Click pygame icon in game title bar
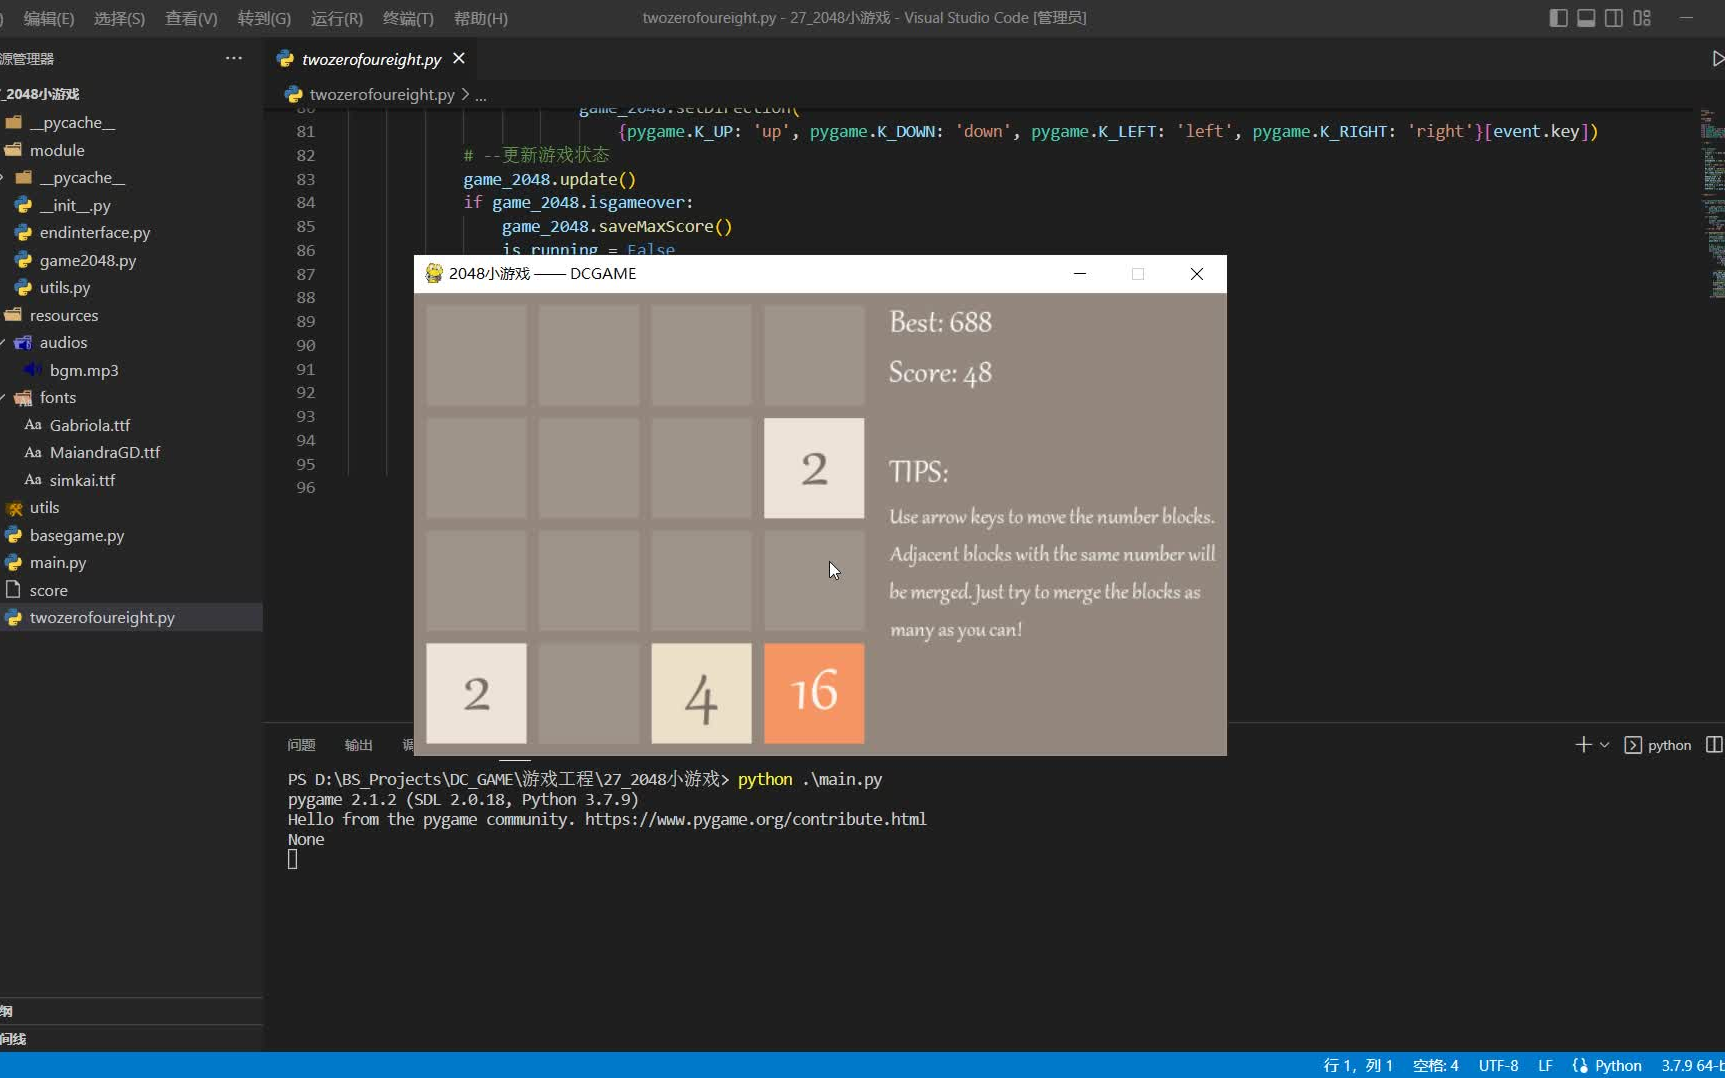This screenshot has width=1725, height=1078. [x=434, y=273]
